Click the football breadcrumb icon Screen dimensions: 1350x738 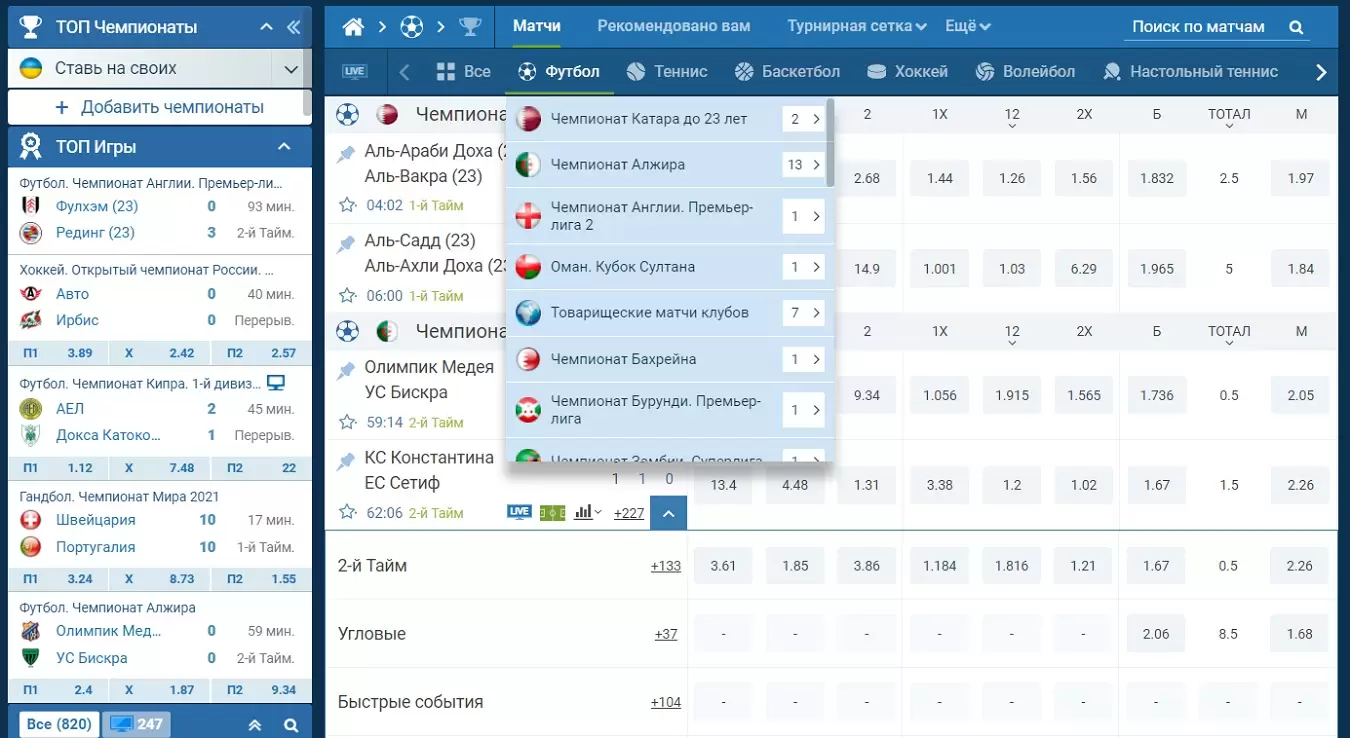click(x=411, y=27)
